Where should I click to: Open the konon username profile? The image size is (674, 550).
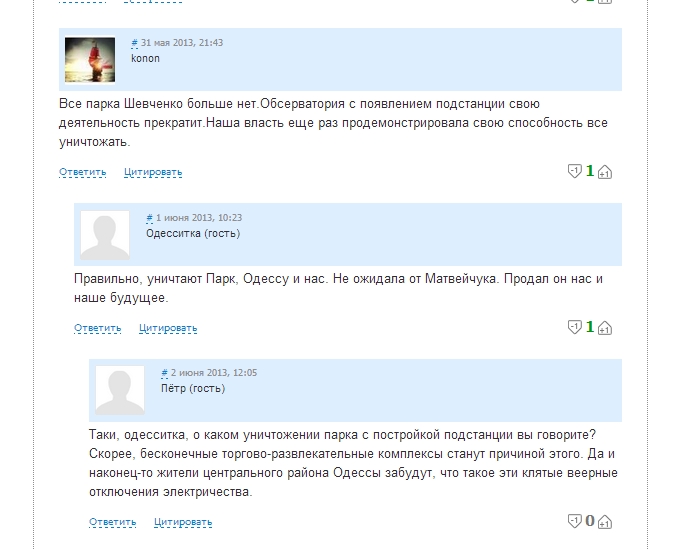[145, 58]
